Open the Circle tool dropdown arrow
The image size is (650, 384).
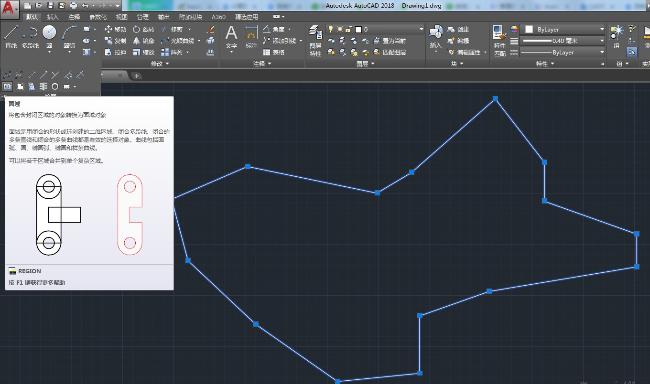49,52
